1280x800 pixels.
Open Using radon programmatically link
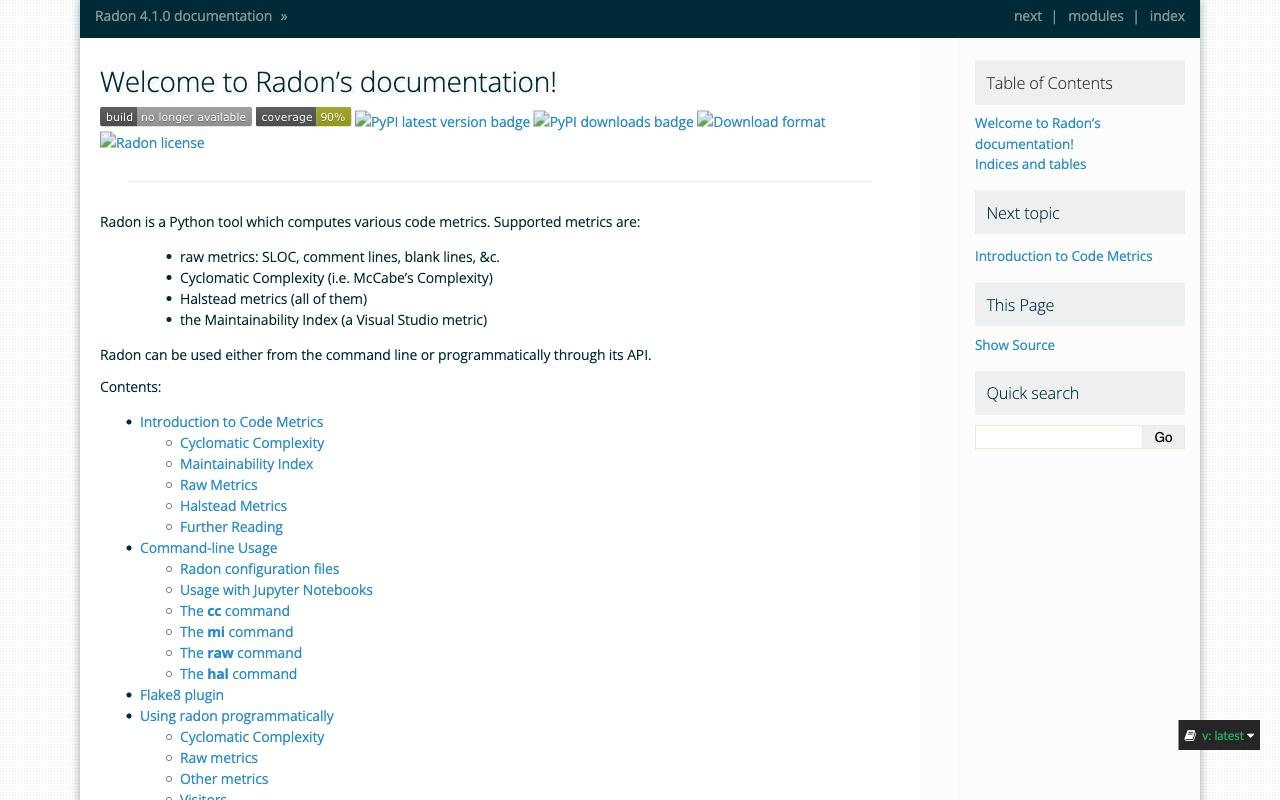(236, 716)
